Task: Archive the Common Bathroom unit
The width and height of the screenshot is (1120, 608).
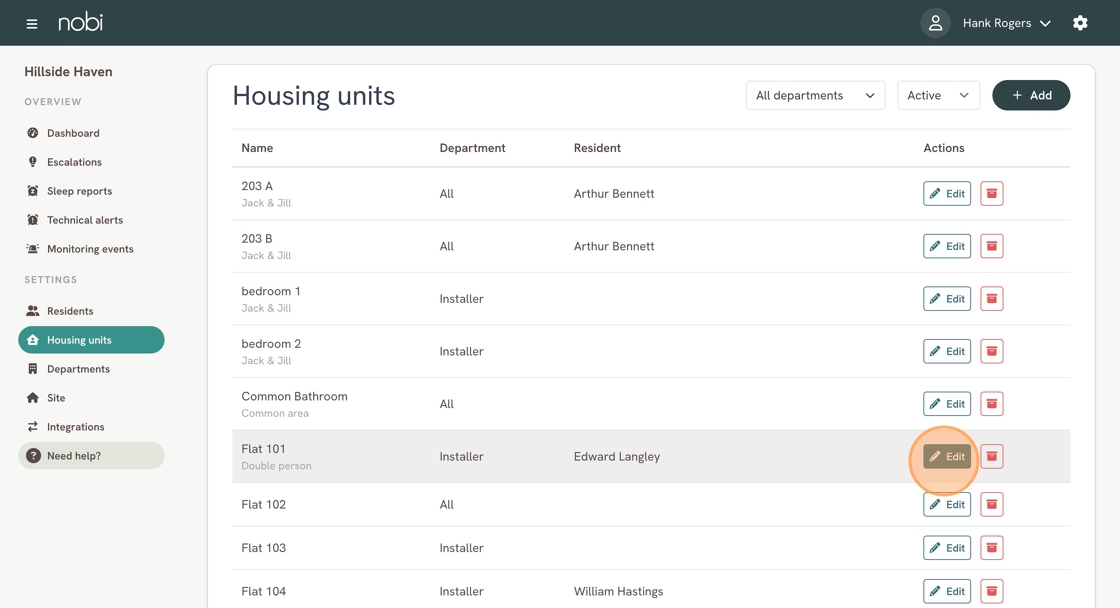Action: click(991, 404)
